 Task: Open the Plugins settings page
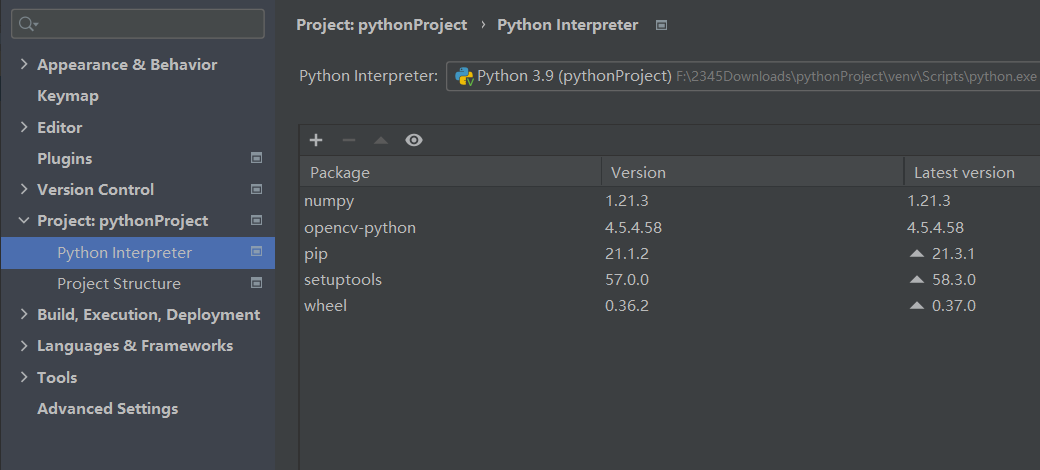point(64,158)
